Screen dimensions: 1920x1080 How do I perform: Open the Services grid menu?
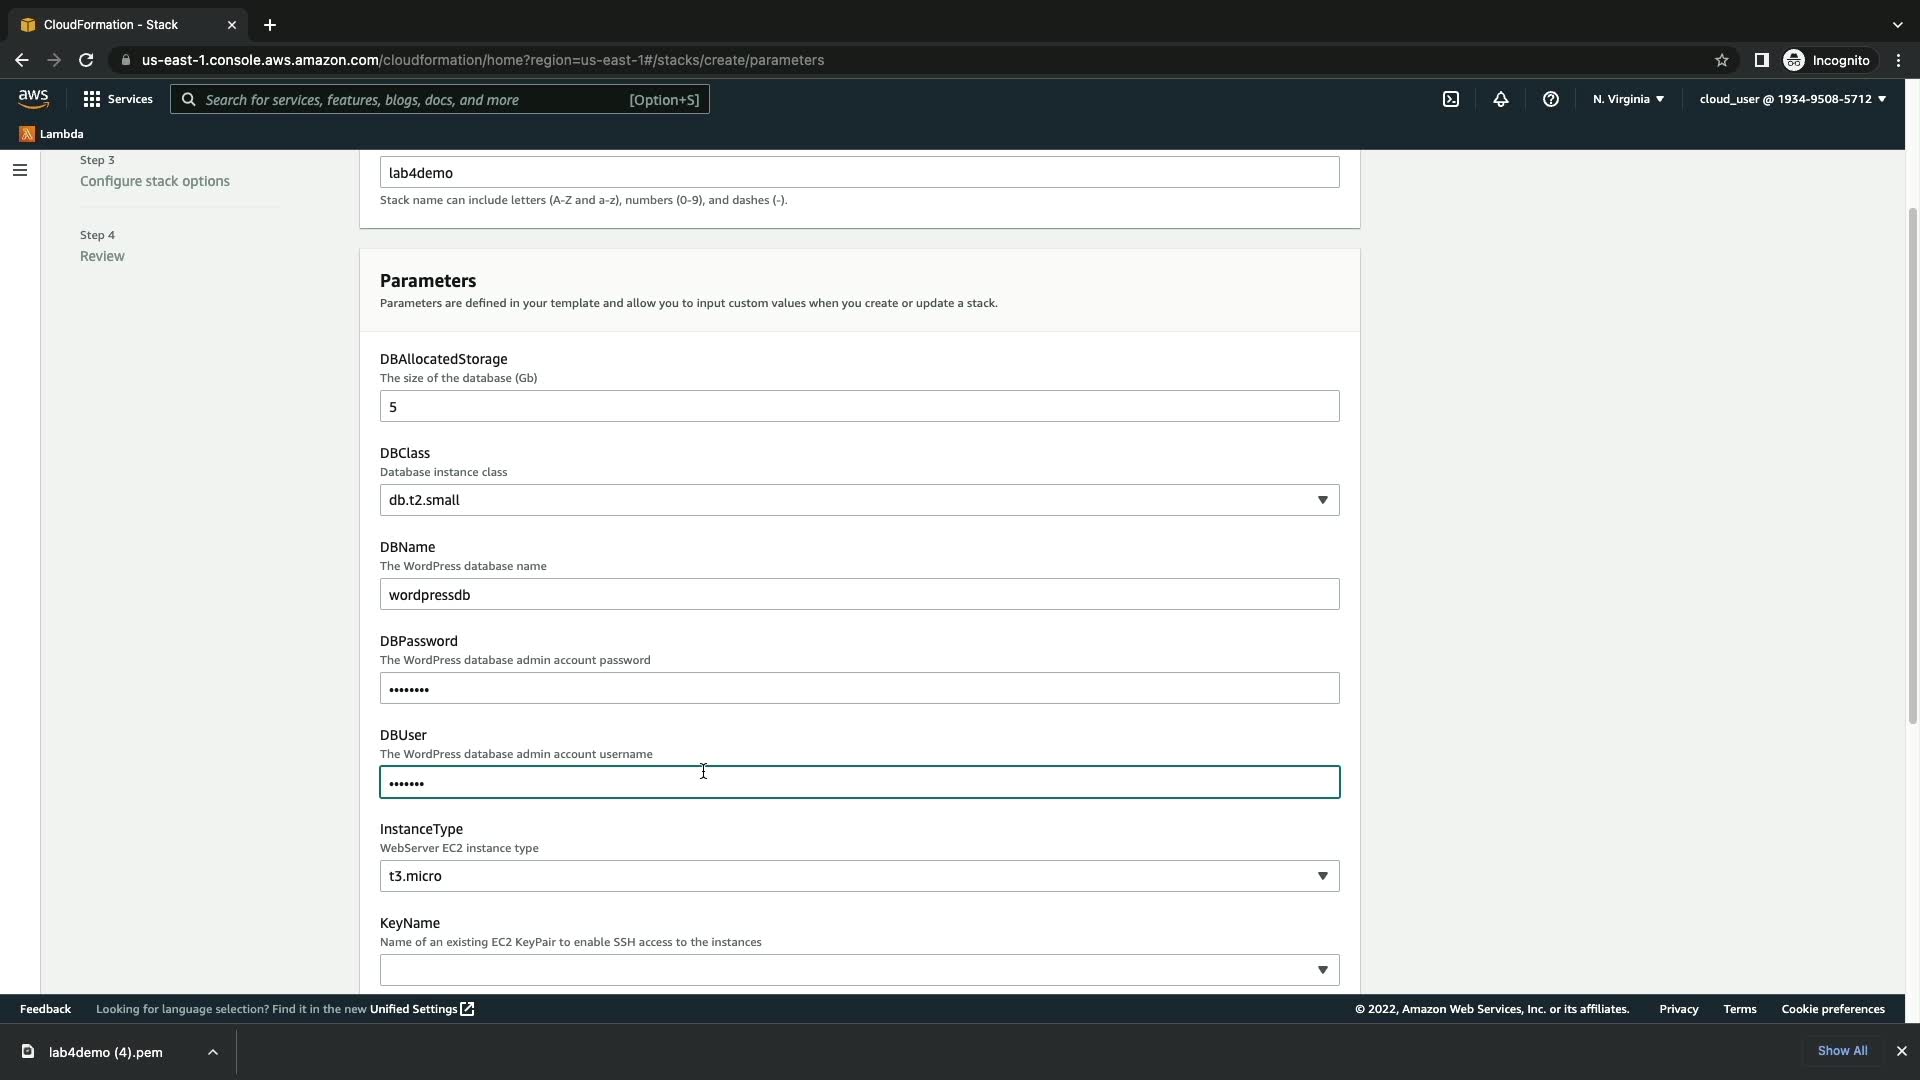[x=118, y=99]
